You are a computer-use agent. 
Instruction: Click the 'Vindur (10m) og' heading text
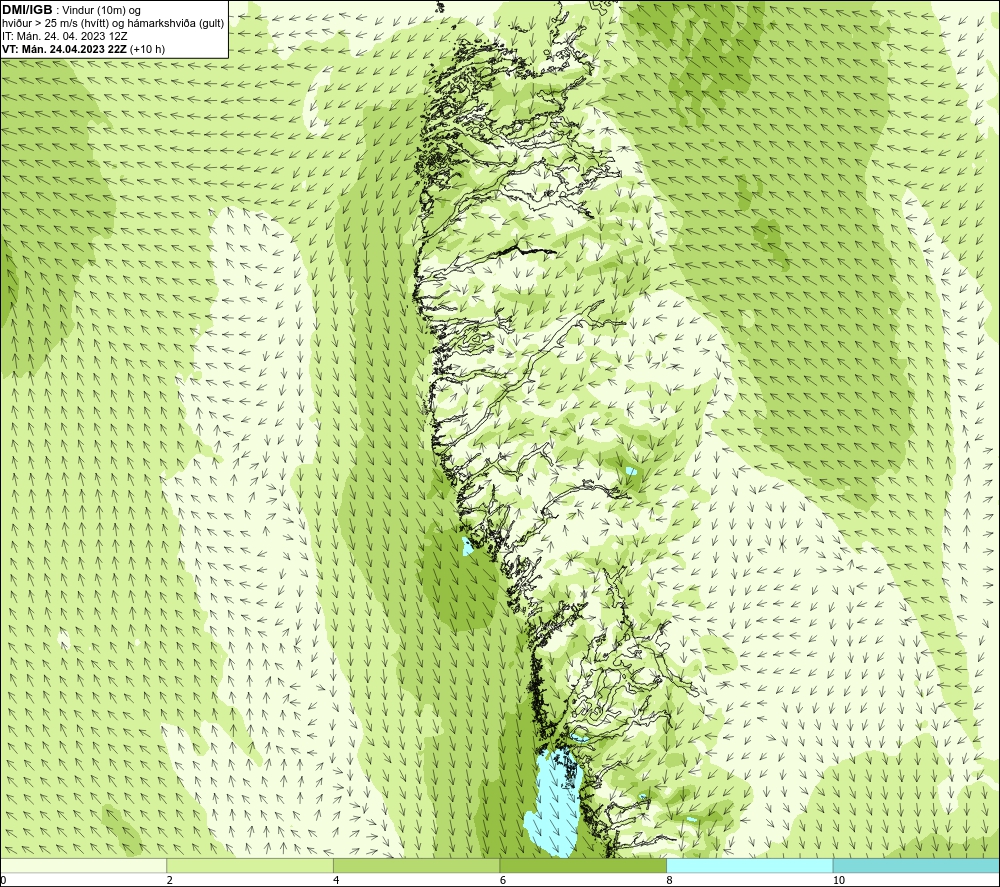pyautogui.click(x=101, y=11)
